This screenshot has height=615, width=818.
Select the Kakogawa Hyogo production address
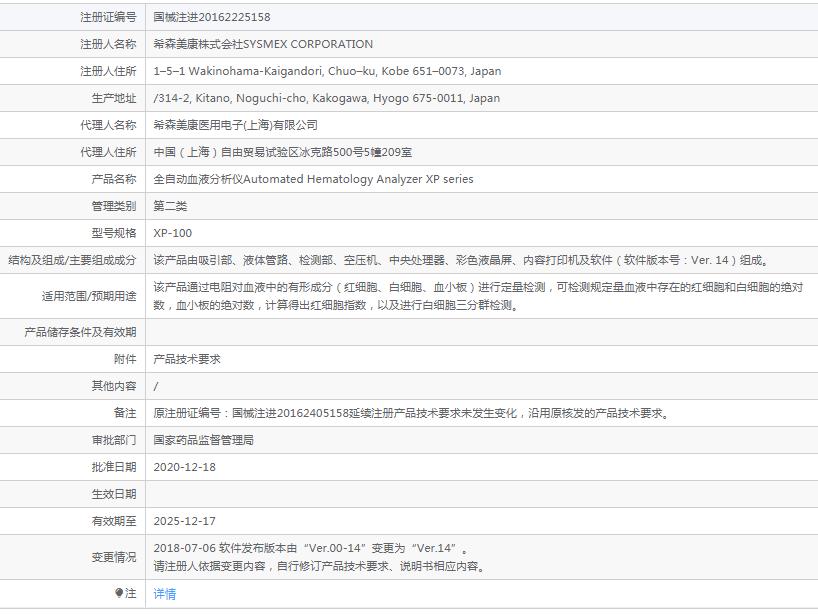point(327,98)
